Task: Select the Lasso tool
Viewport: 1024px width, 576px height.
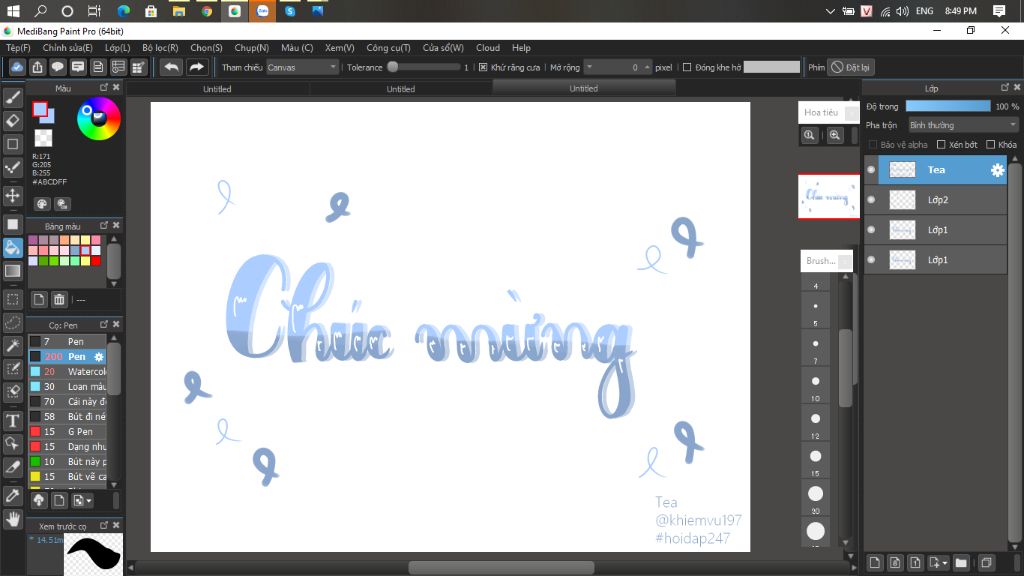Action: (x=12, y=323)
